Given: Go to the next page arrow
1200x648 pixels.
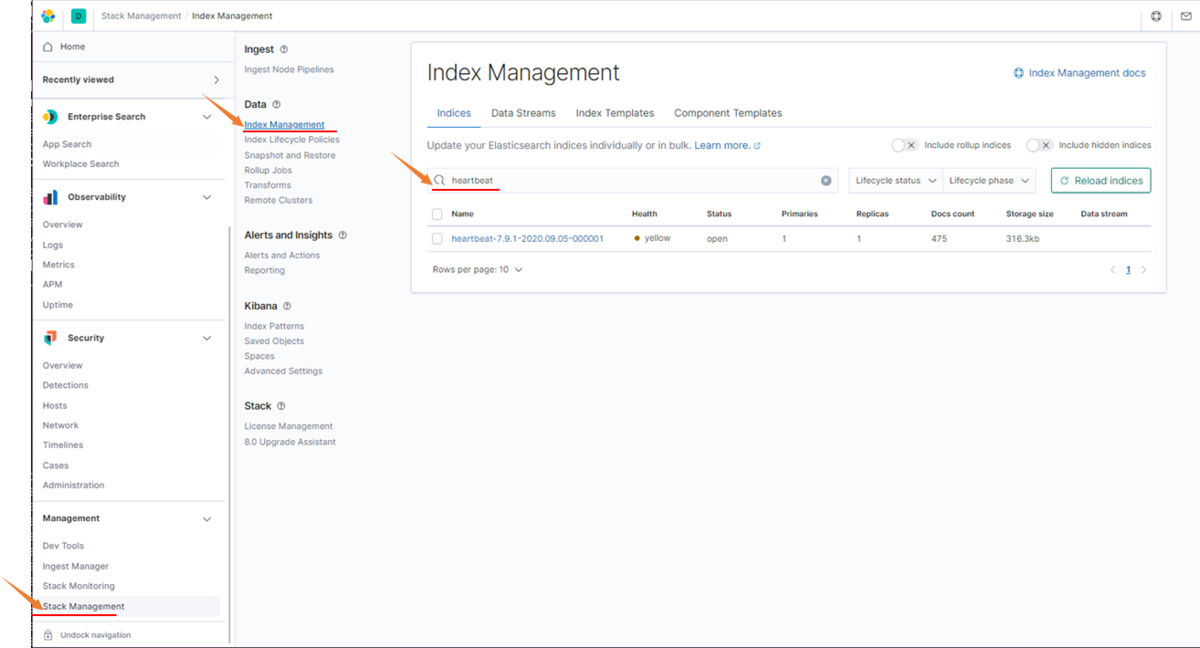Looking at the screenshot, I should (1144, 270).
